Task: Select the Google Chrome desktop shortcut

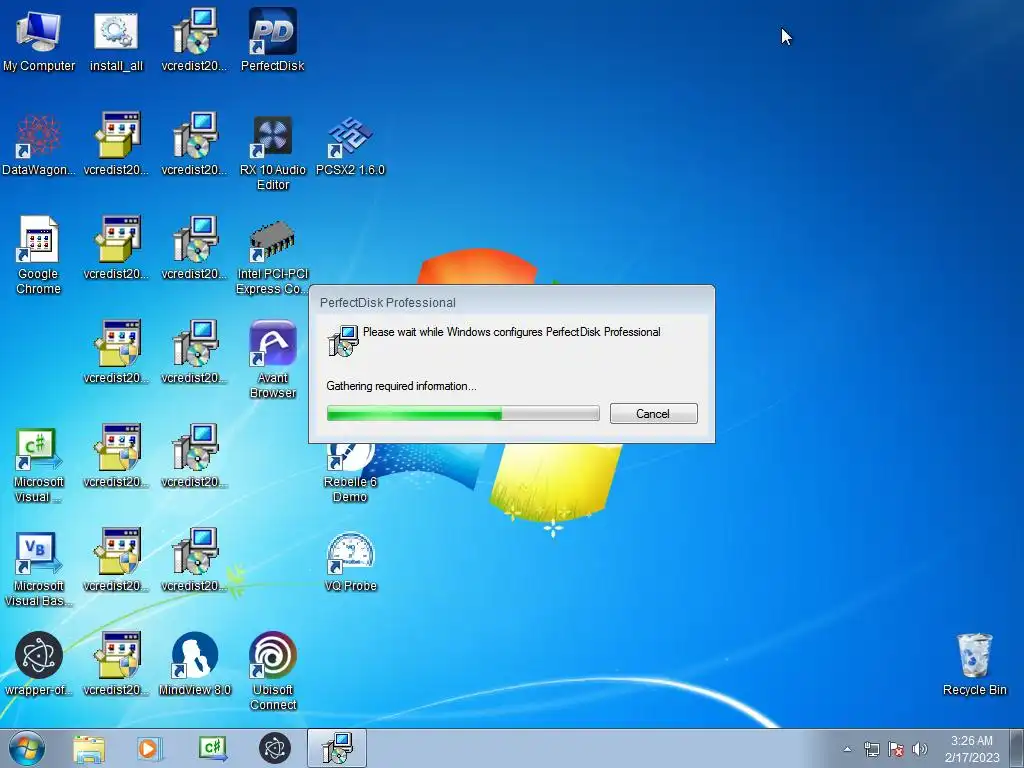Action: (39, 255)
